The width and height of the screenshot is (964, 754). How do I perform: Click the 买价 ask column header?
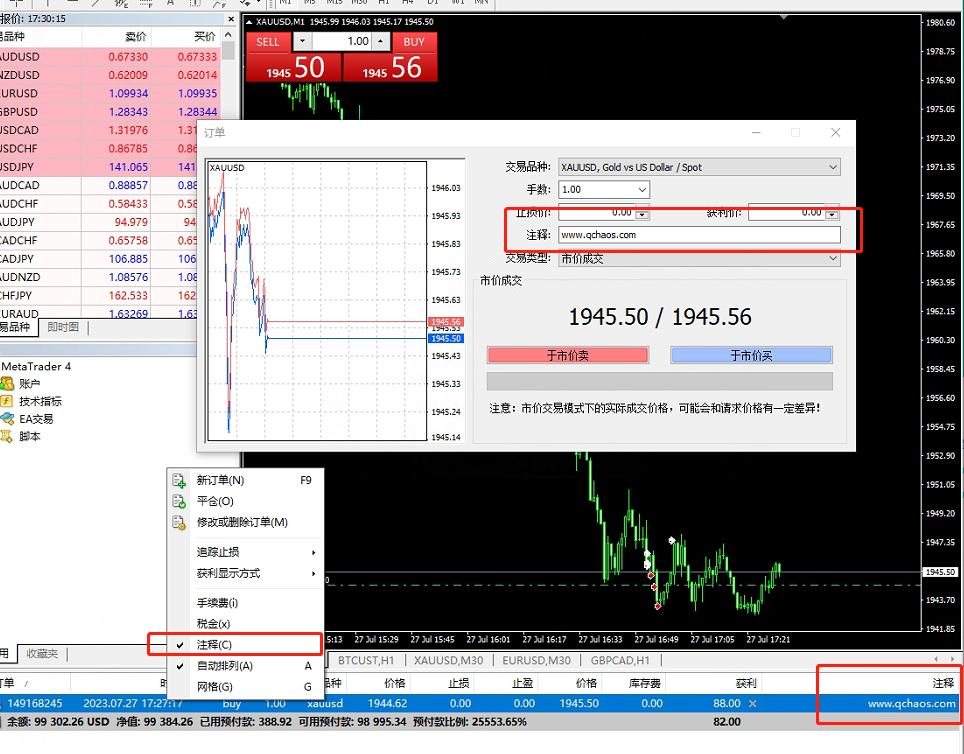[x=205, y=37]
